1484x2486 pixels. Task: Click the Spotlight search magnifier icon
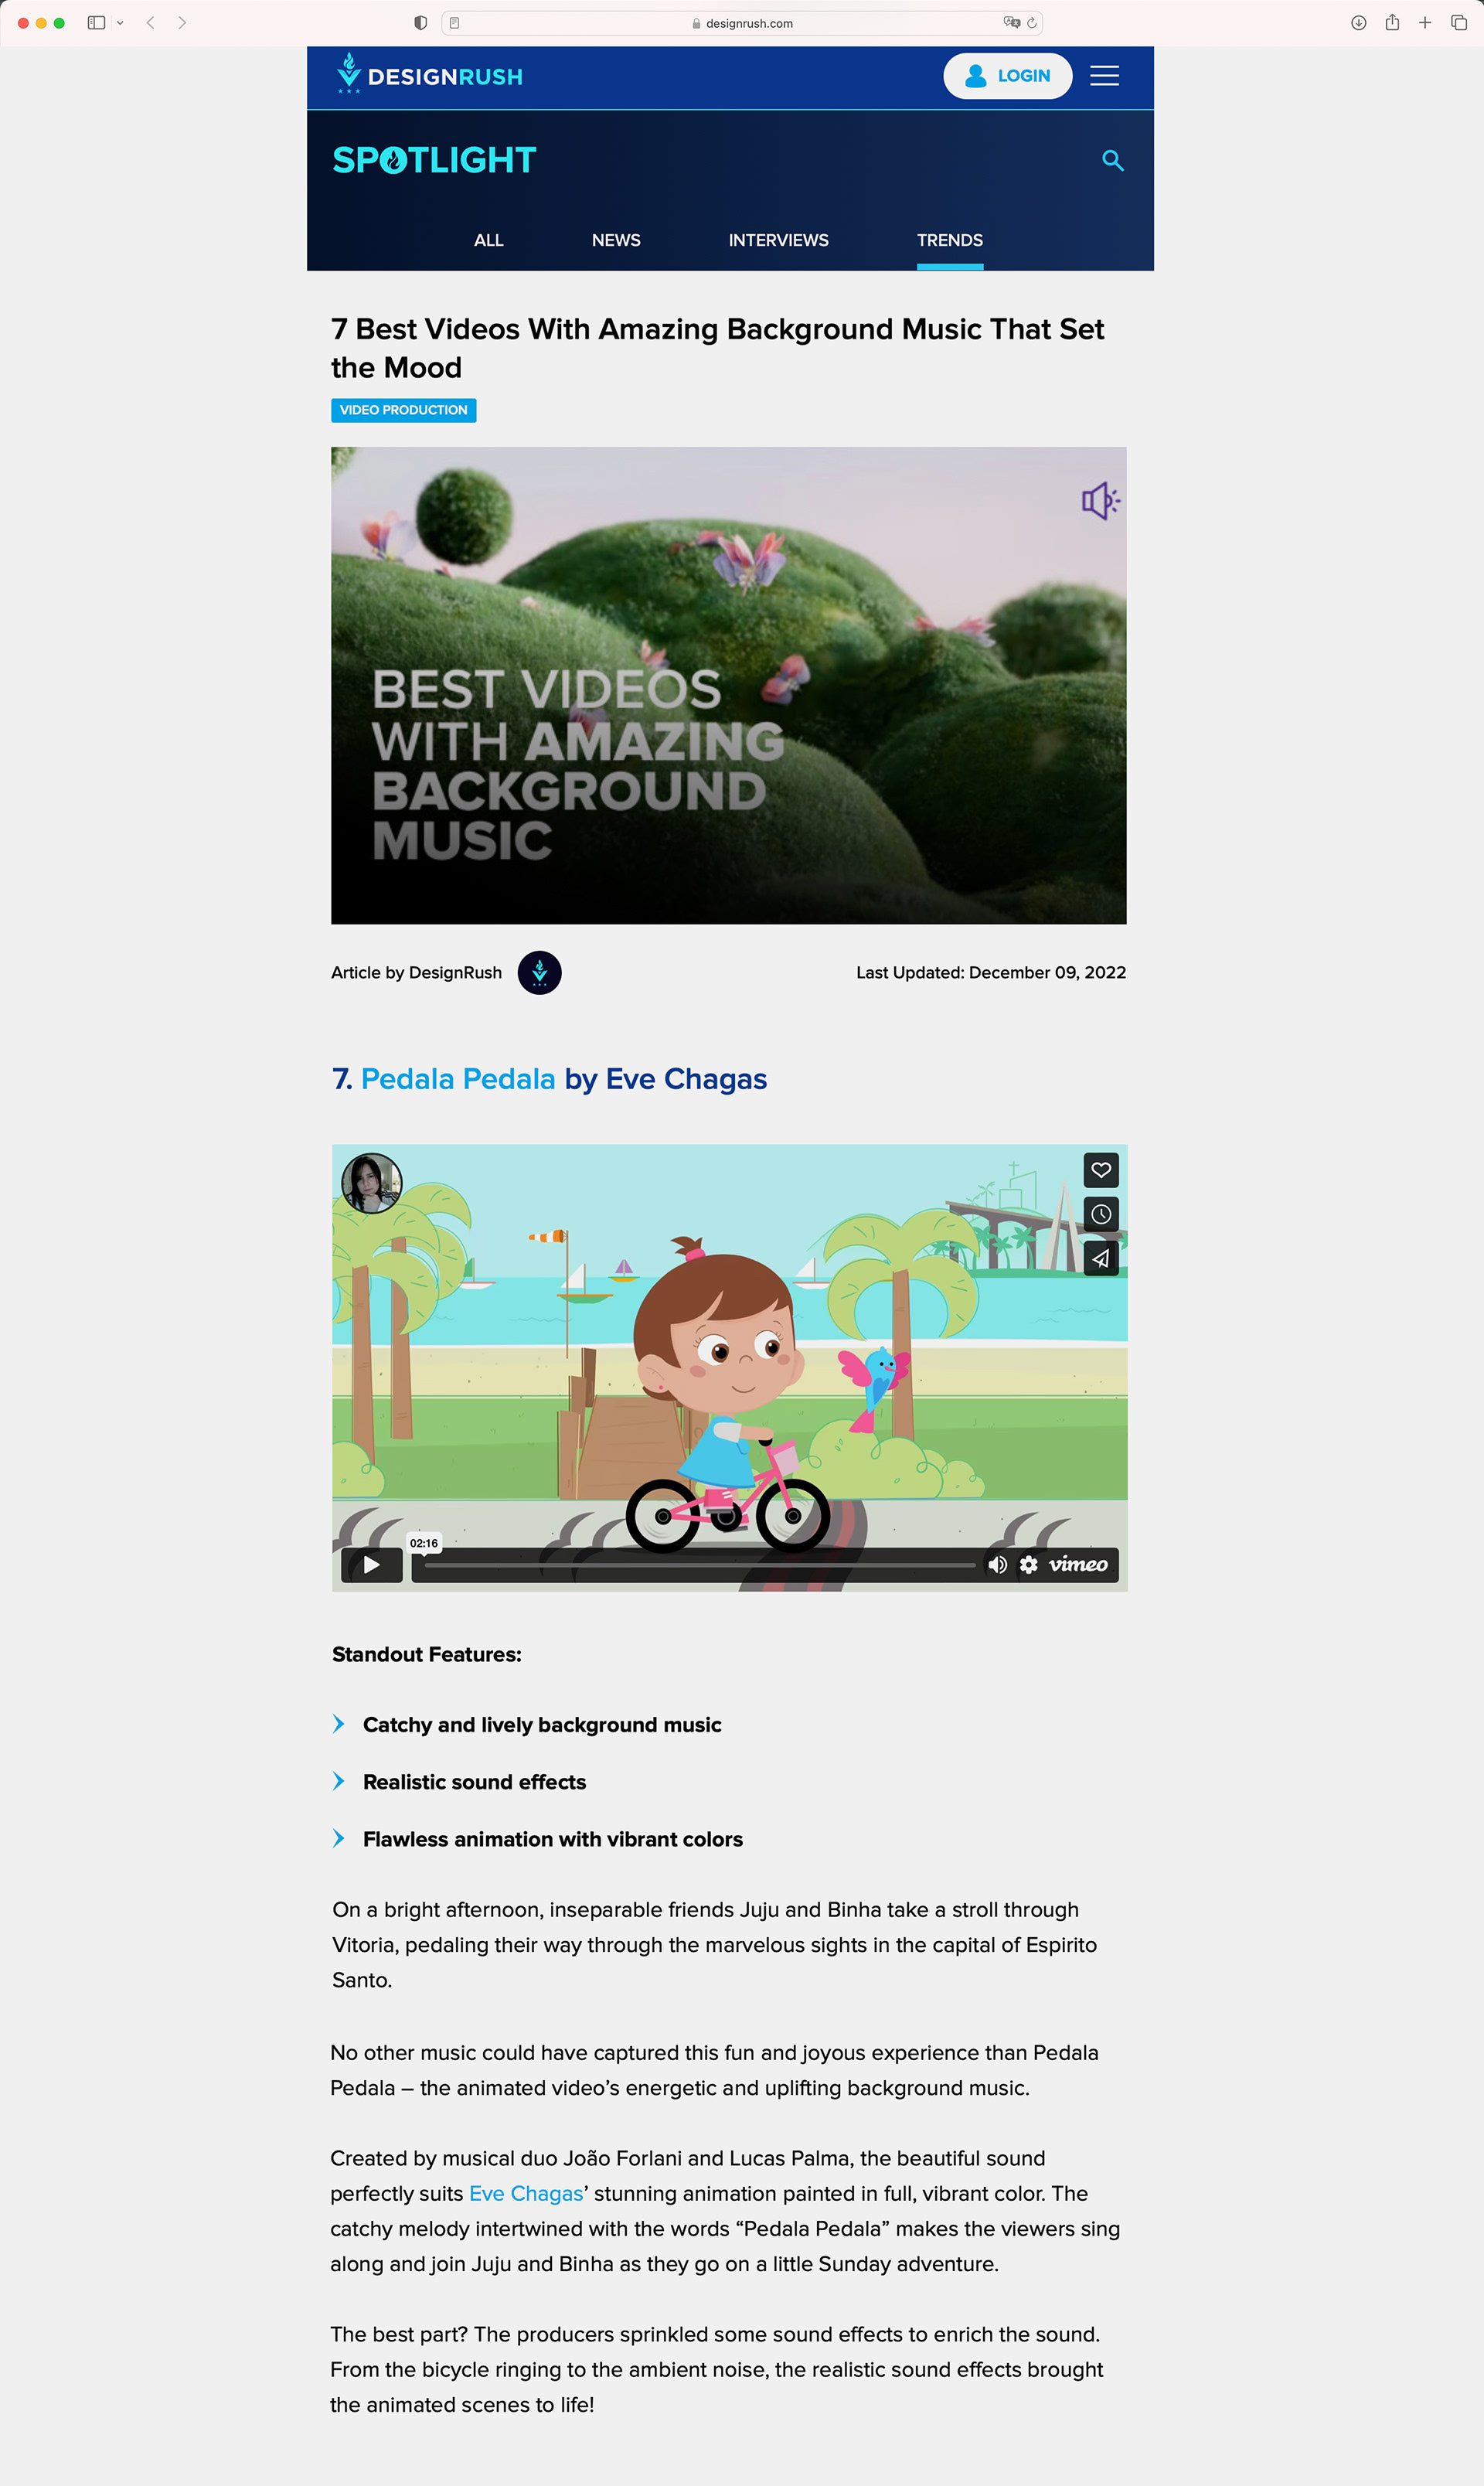[1112, 160]
